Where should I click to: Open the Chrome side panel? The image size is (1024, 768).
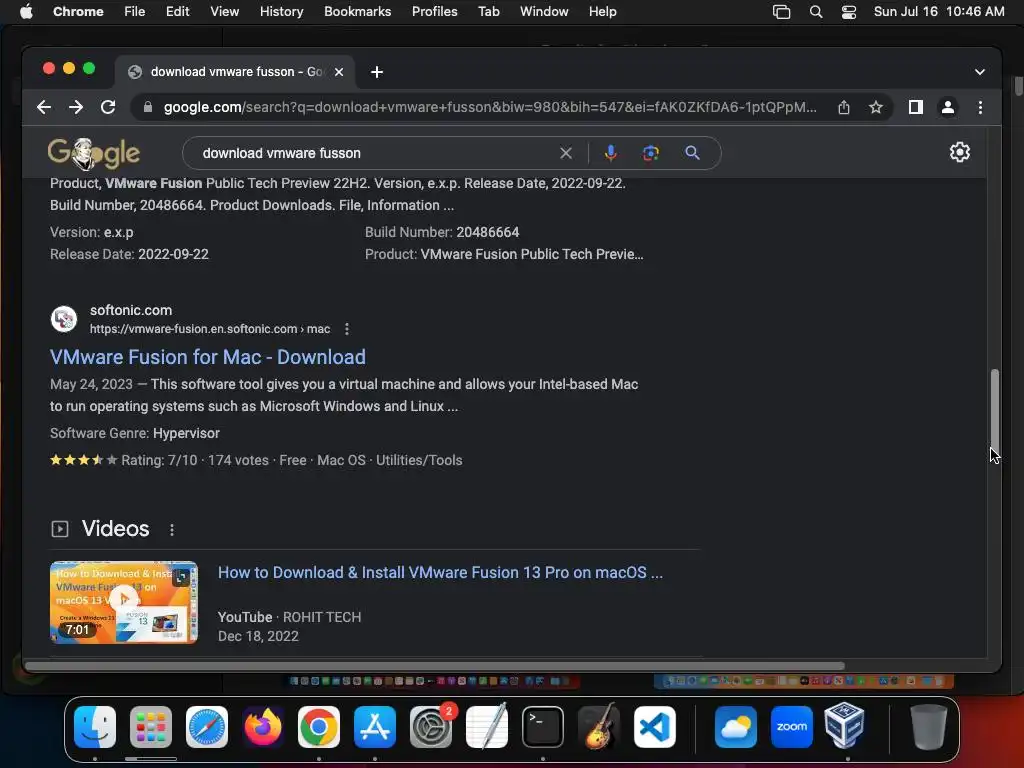pos(916,107)
